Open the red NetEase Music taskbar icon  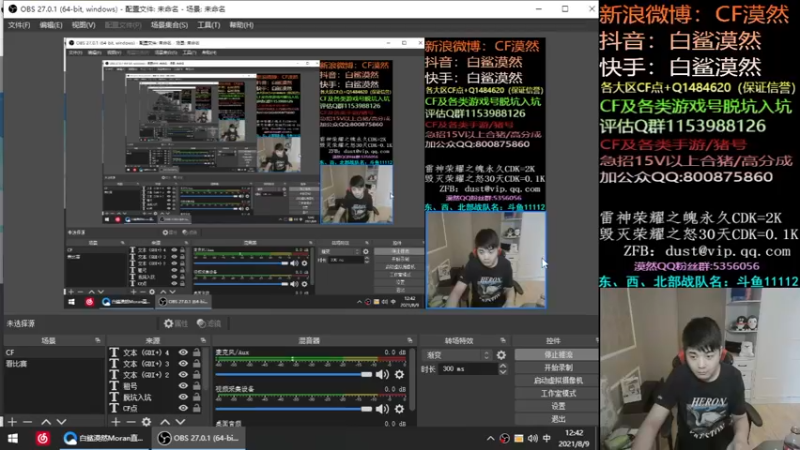[42, 438]
